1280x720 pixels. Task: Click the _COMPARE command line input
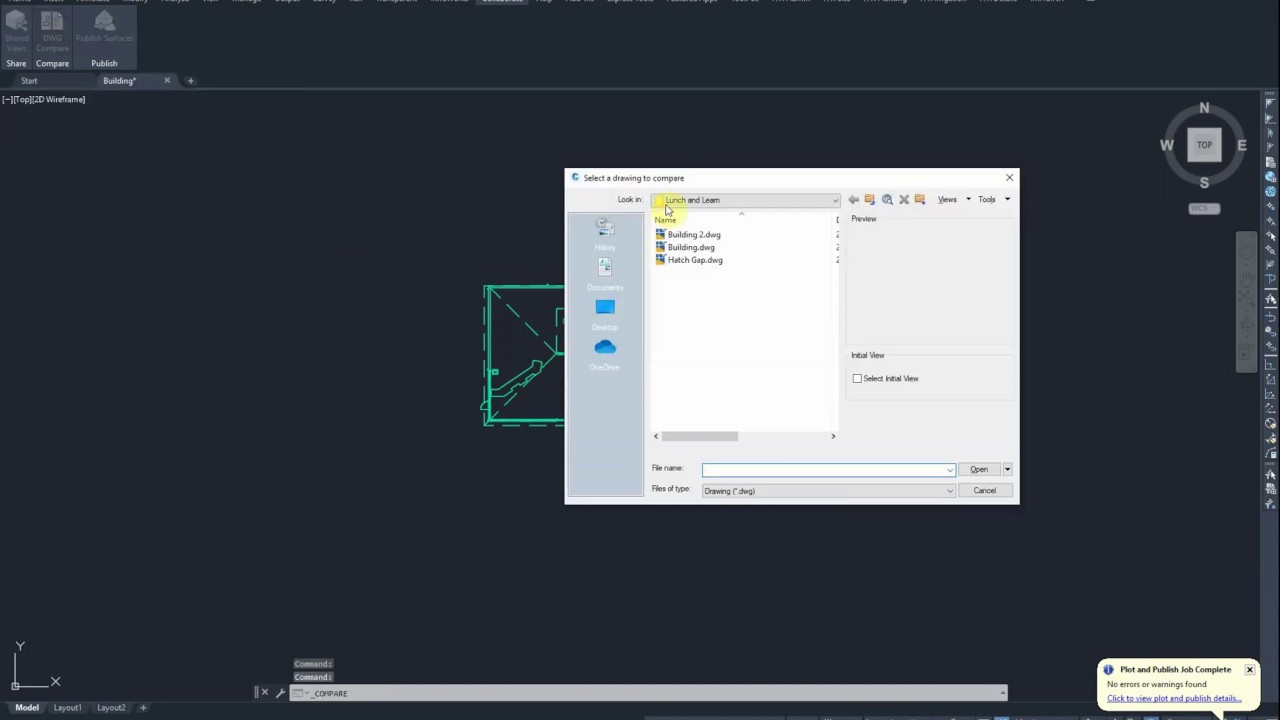(650, 693)
